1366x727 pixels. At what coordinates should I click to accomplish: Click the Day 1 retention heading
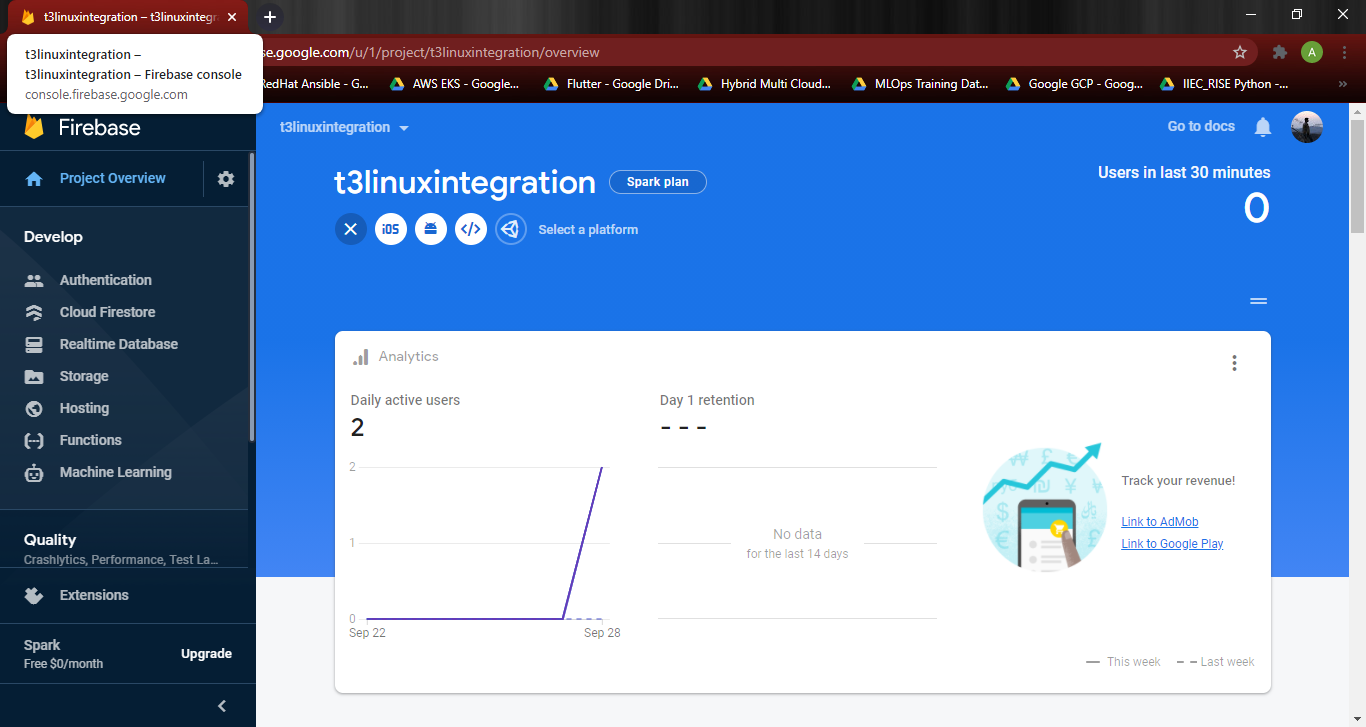[x=707, y=400]
